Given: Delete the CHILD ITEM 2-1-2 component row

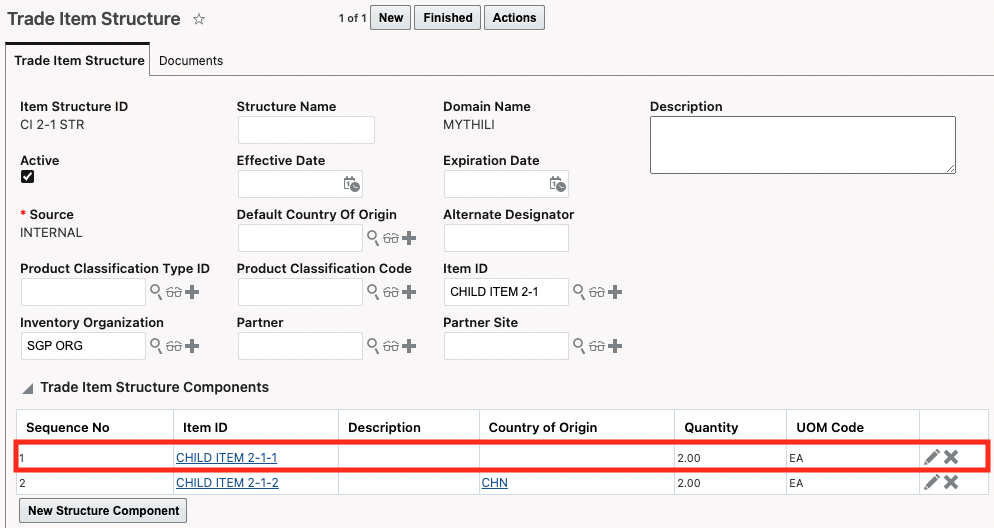Looking at the screenshot, I should tap(951, 482).
